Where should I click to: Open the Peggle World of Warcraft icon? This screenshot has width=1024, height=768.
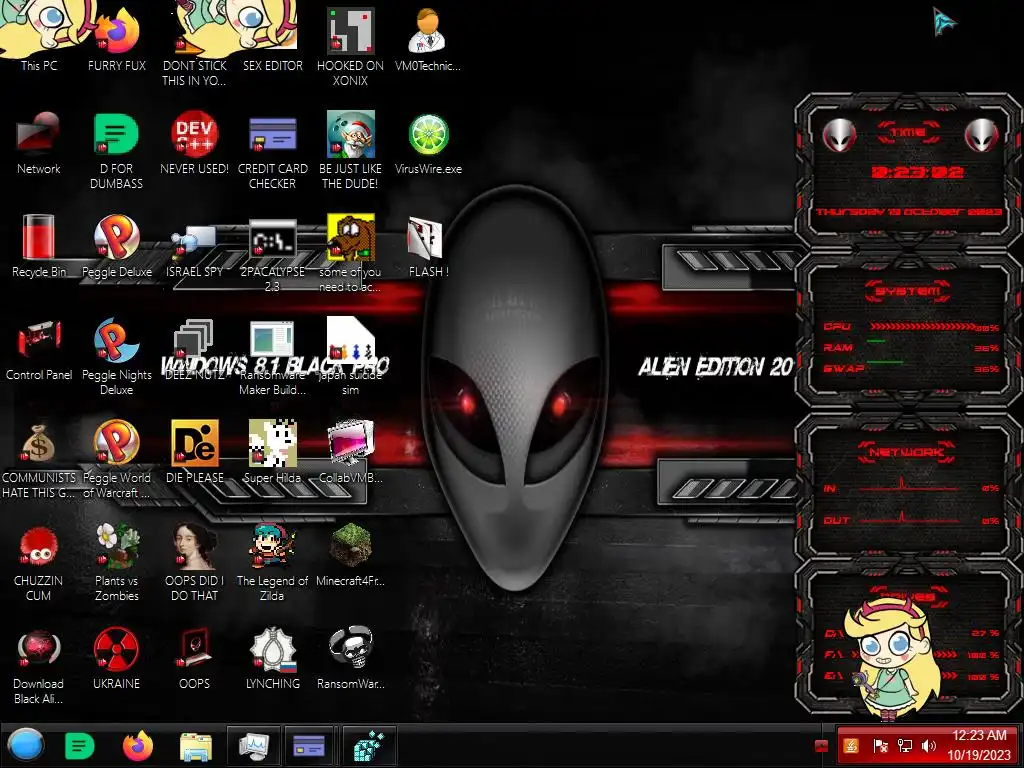tap(116, 459)
